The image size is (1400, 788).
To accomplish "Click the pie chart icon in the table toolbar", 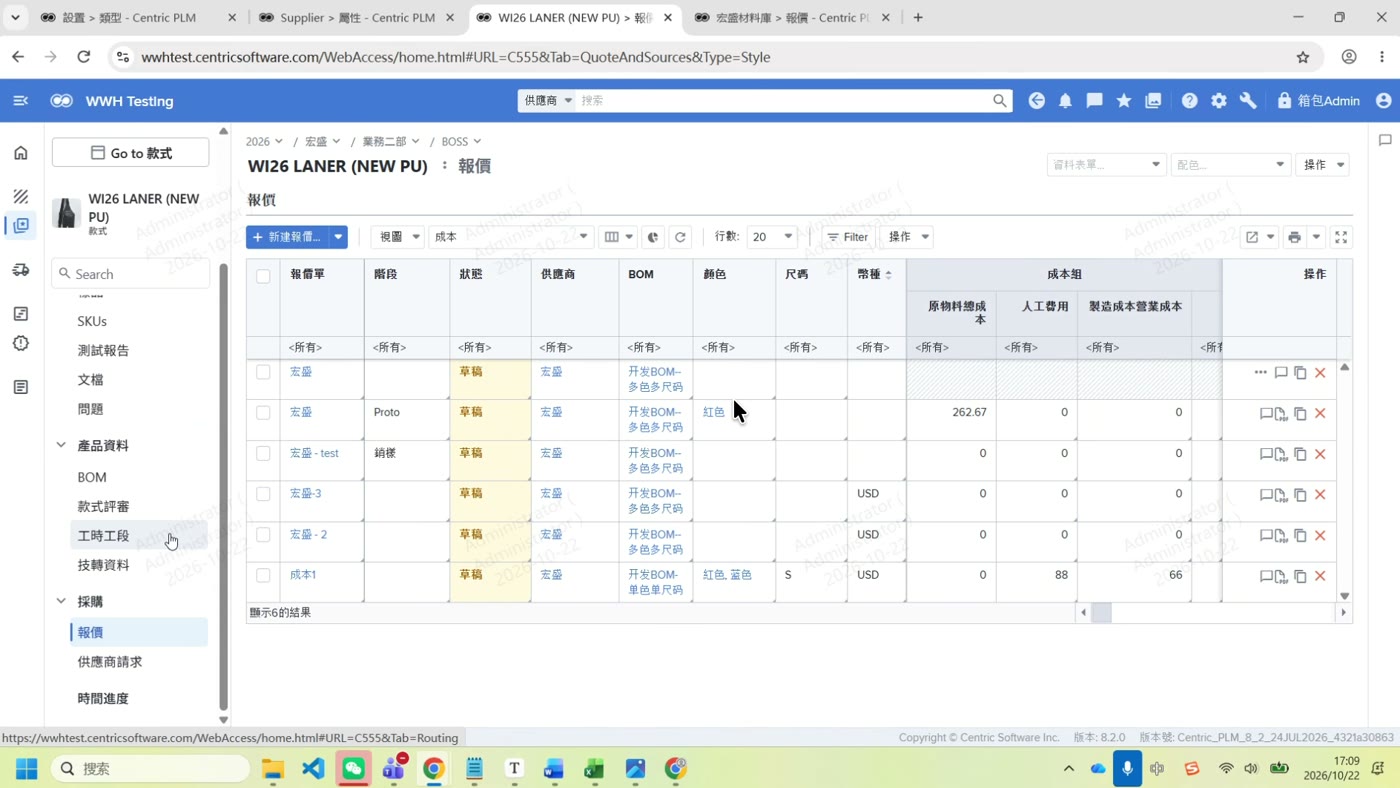I will click(x=653, y=237).
